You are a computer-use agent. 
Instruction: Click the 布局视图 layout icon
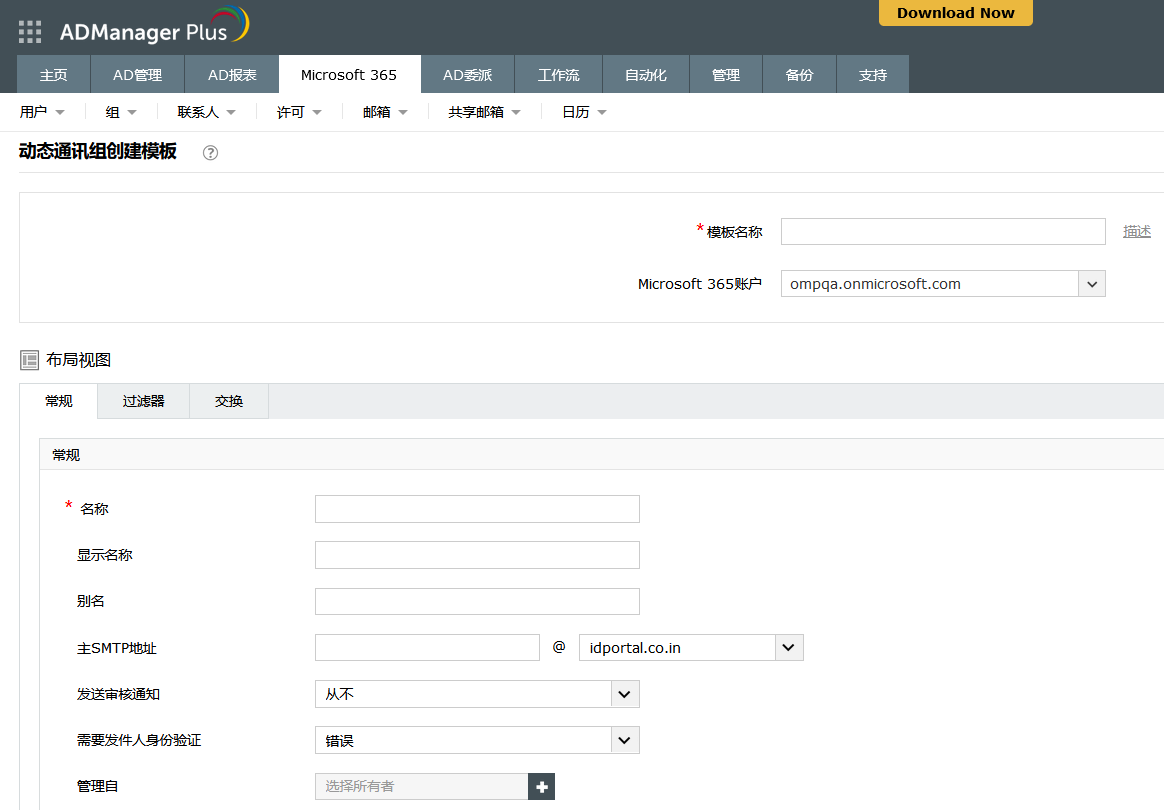(30, 361)
